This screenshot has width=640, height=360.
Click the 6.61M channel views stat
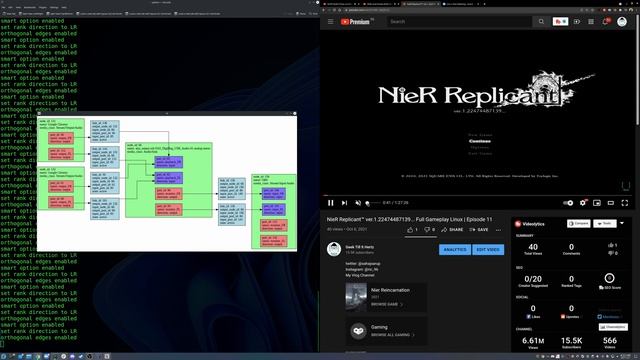pos(533,342)
